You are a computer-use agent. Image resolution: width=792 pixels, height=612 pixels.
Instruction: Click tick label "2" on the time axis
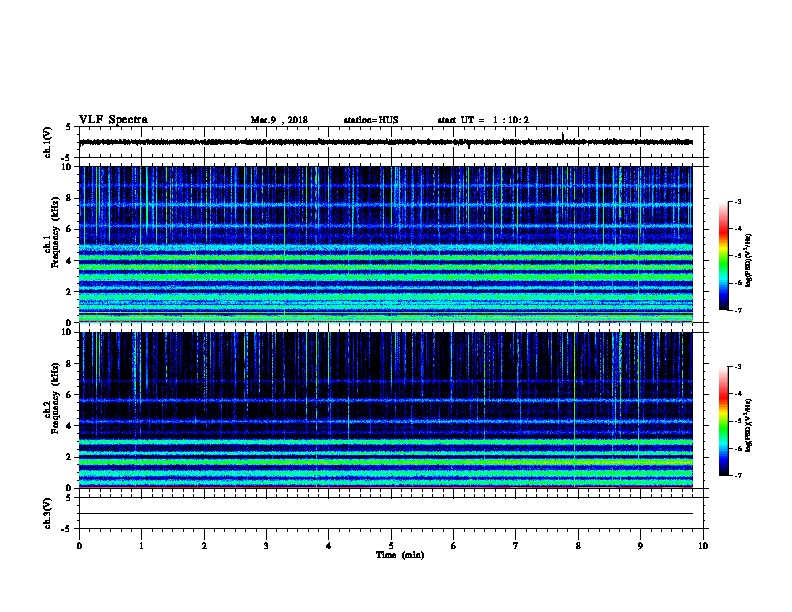pyautogui.click(x=204, y=546)
